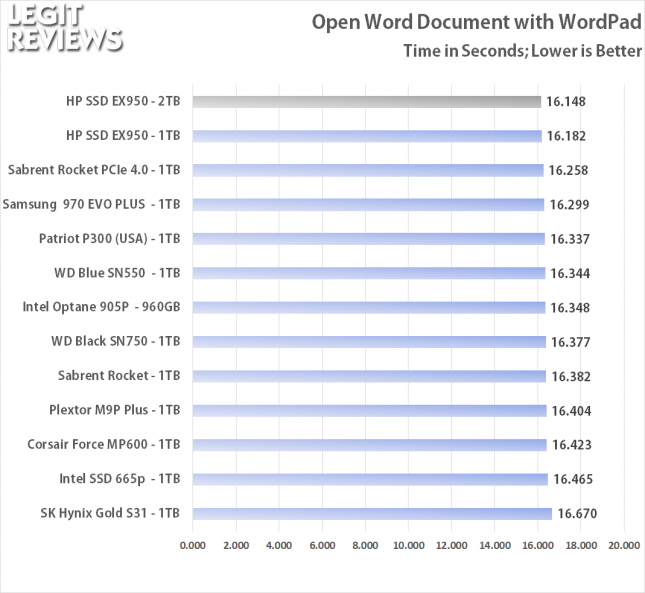Image resolution: width=645 pixels, height=593 pixels.
Task: Click the SK Hynix Gold S31 bar
Action: point(372,514)
